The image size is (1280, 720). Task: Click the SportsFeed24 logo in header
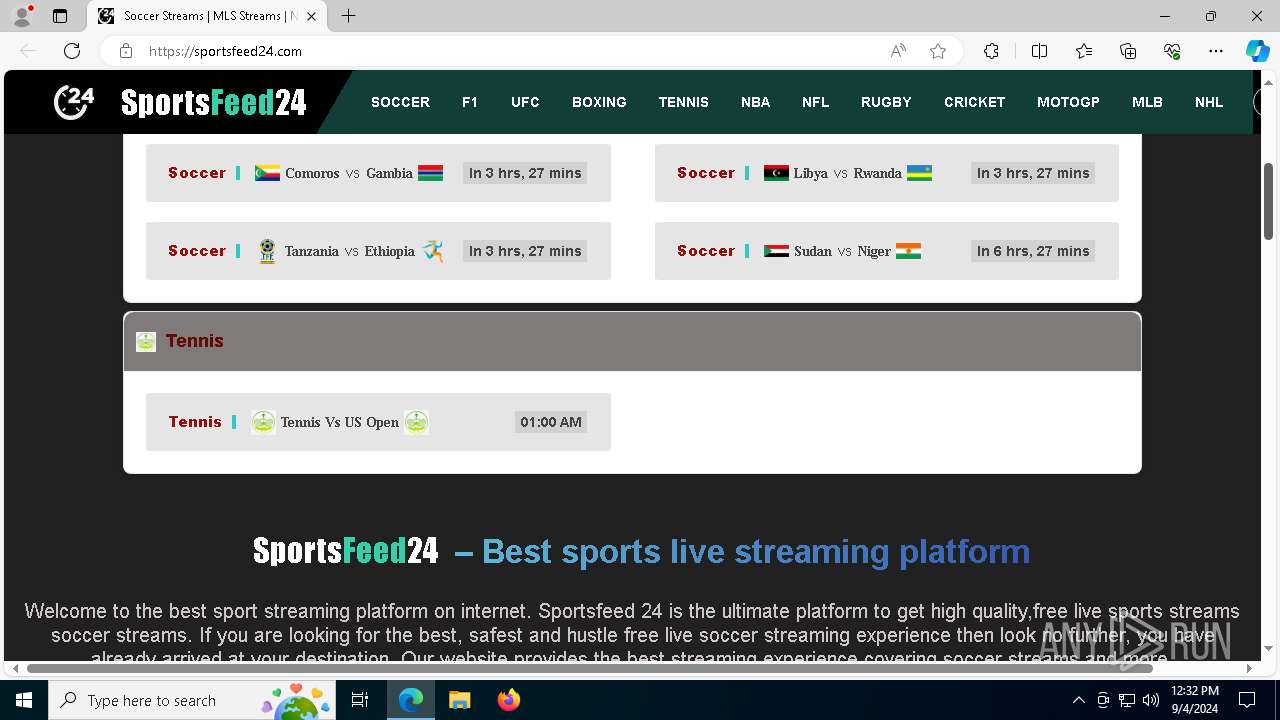pos(180,102)
